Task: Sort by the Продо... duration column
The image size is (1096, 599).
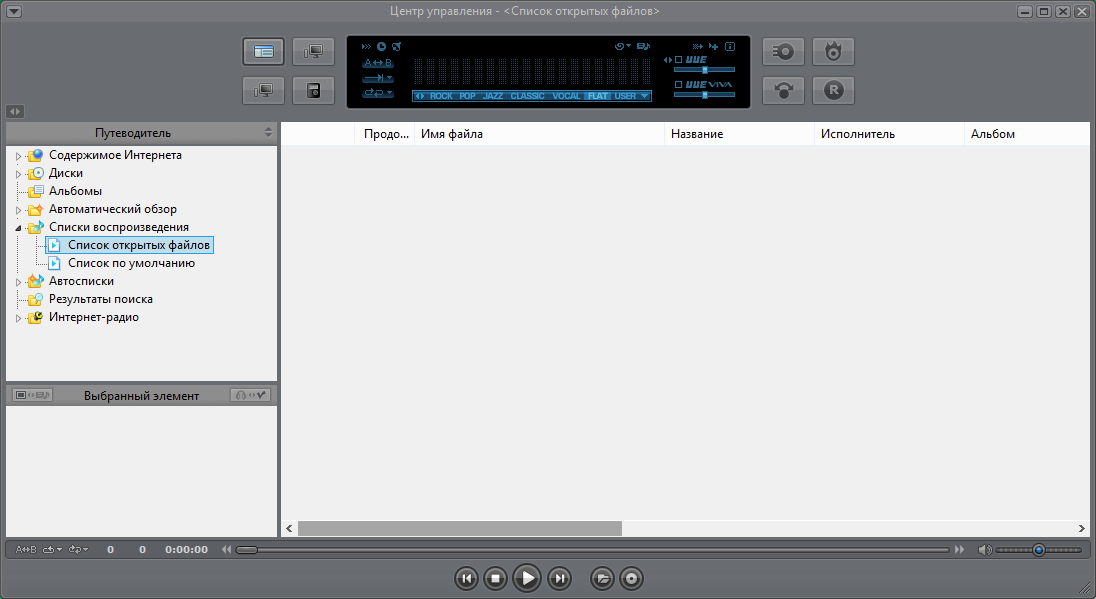Action: point(384,134)
